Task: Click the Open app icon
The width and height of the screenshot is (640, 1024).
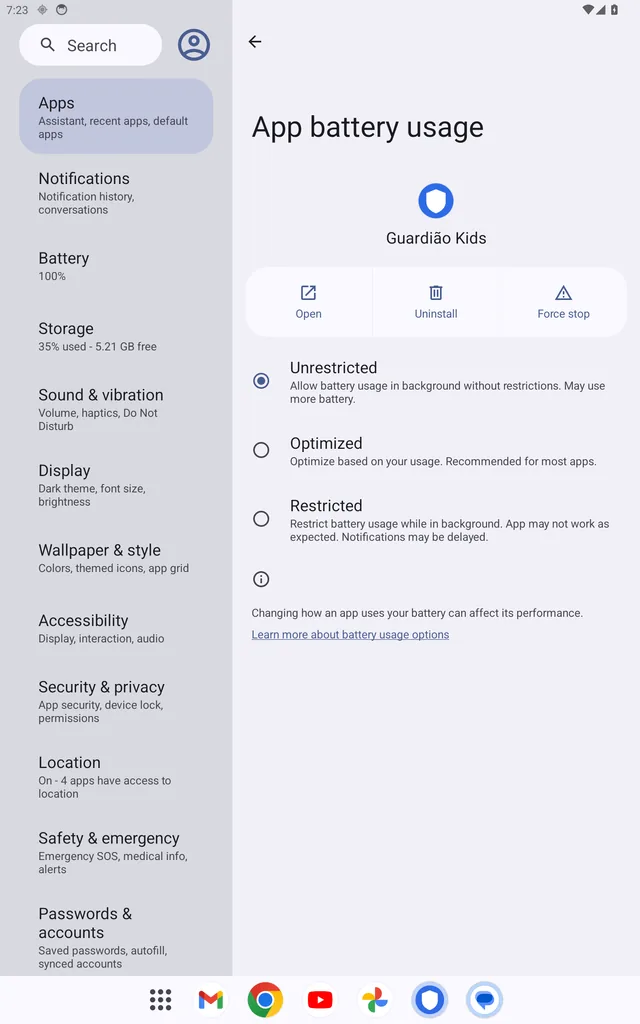Action: pyautogui.click(x=308, y=293)
